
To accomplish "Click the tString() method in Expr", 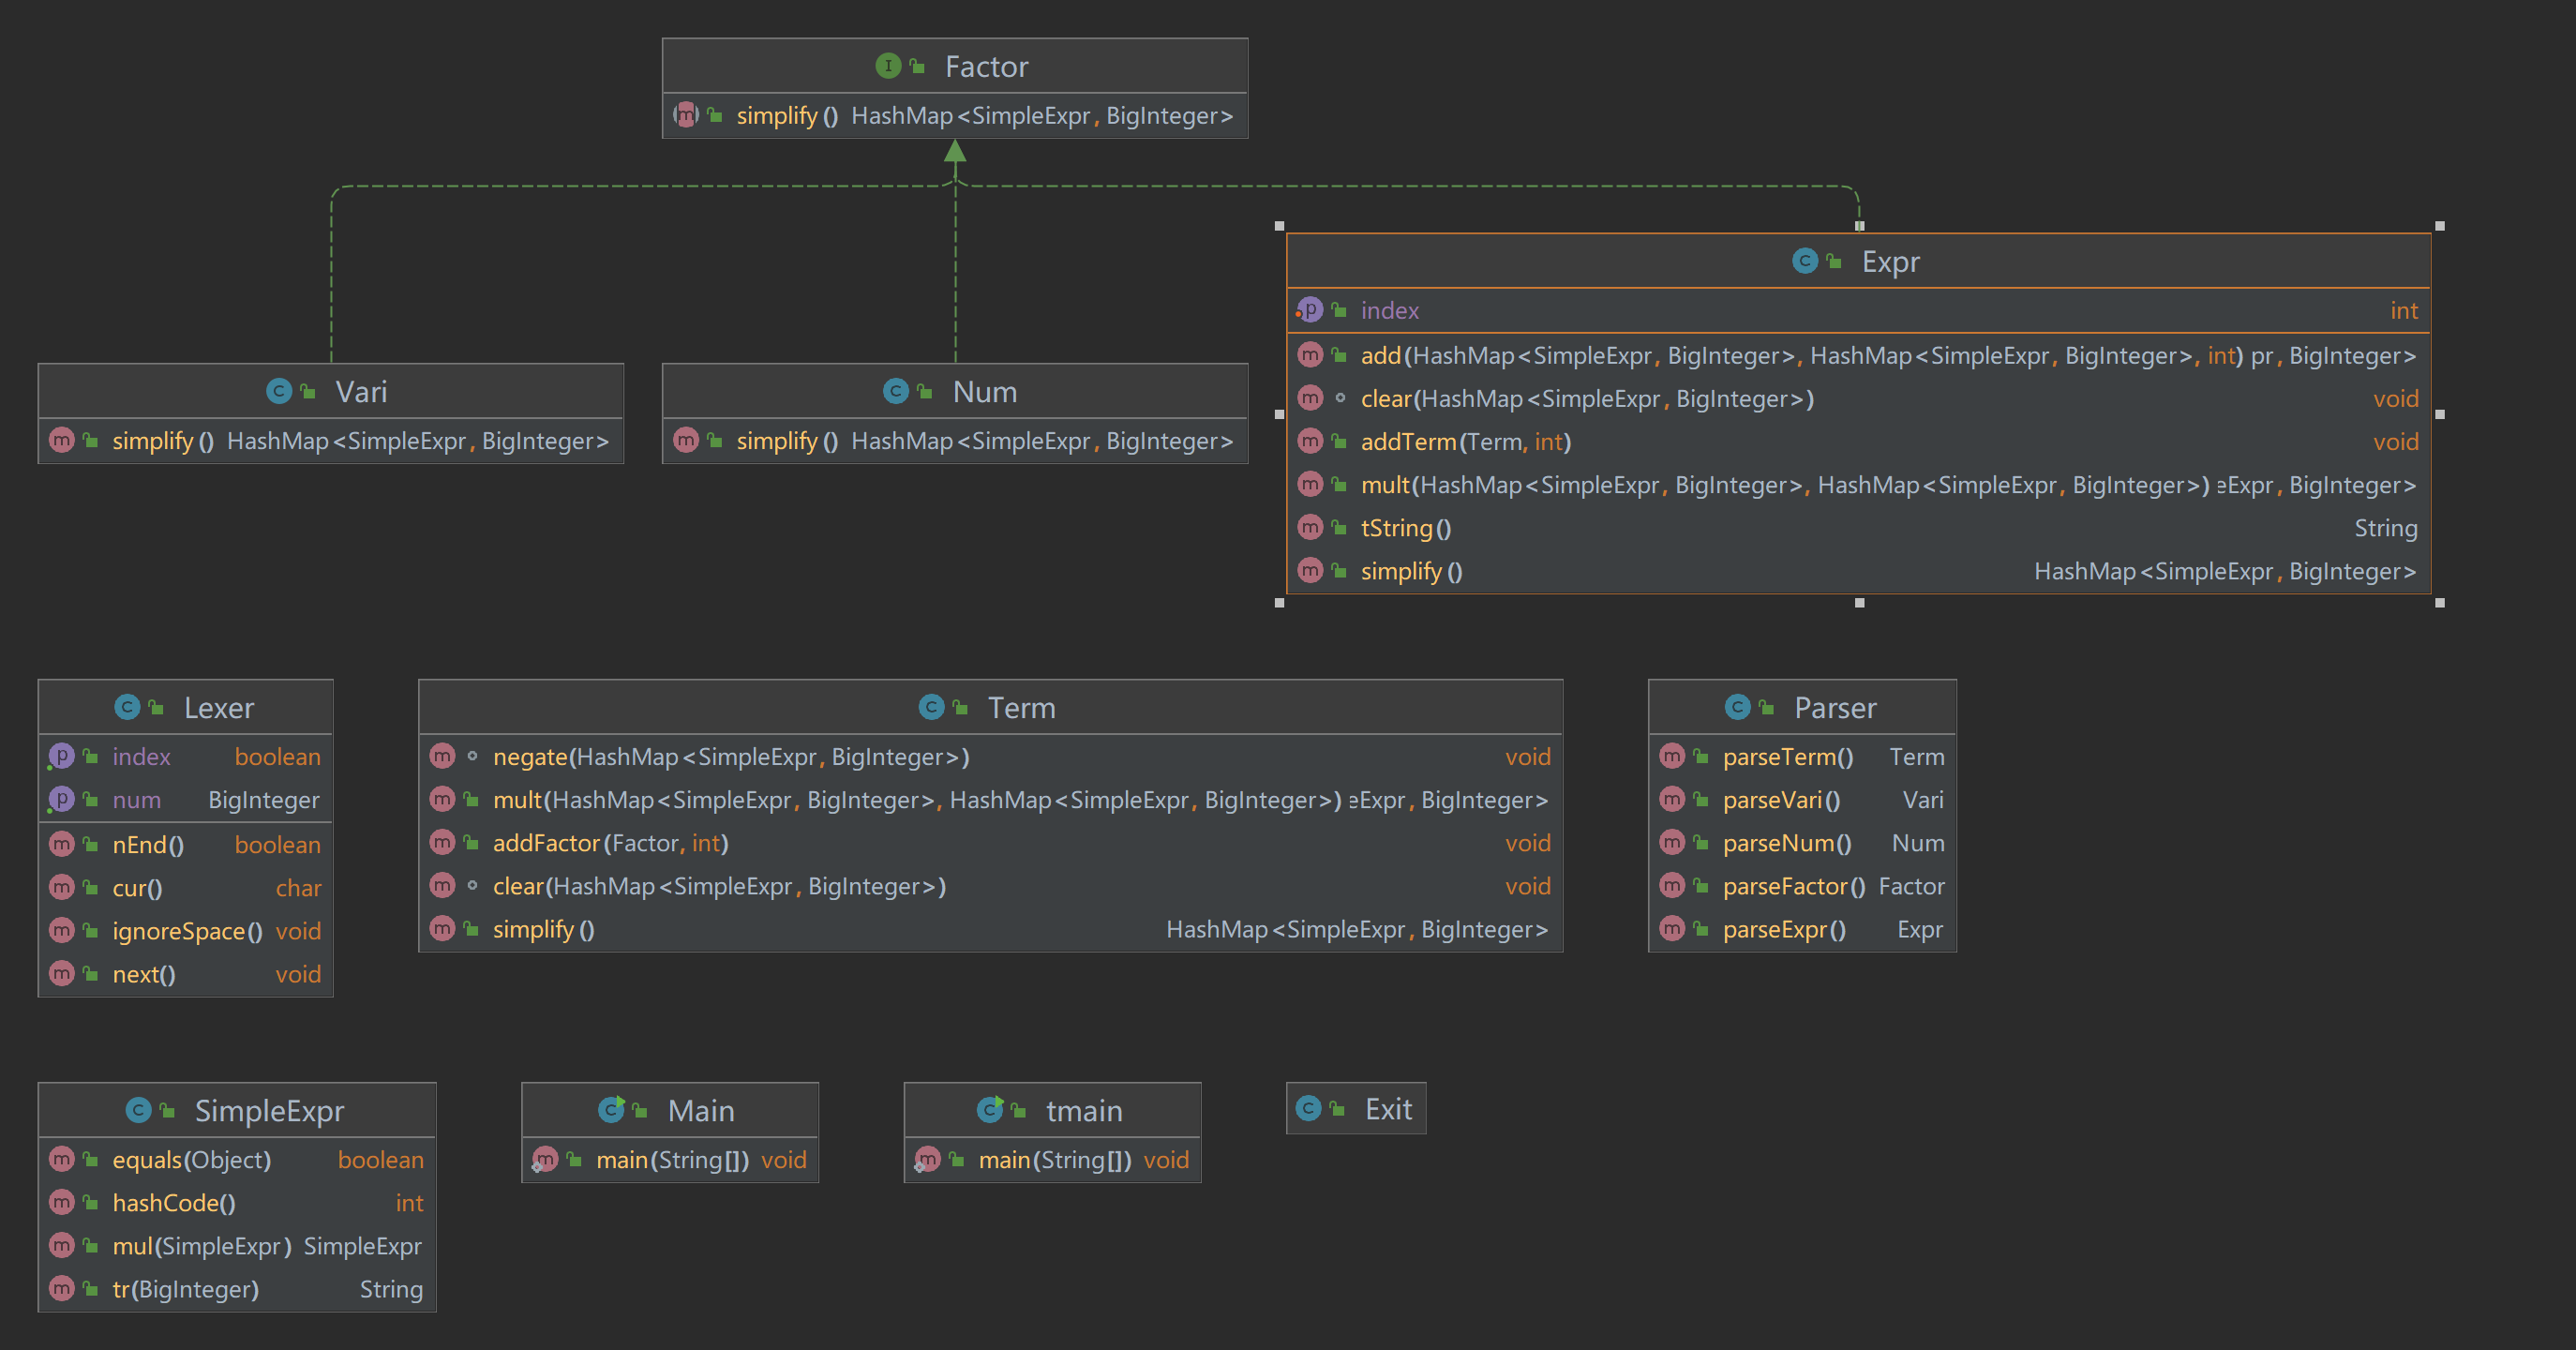I will coord(1405,528).
